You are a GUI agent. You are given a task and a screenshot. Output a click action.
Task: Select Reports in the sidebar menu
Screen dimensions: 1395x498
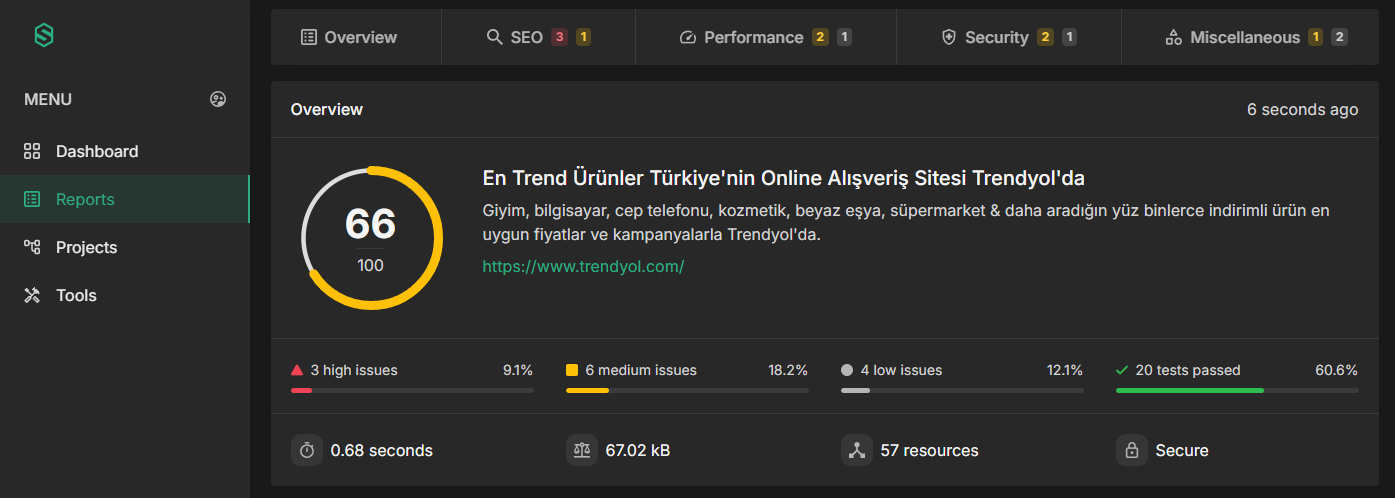[125, 199]
